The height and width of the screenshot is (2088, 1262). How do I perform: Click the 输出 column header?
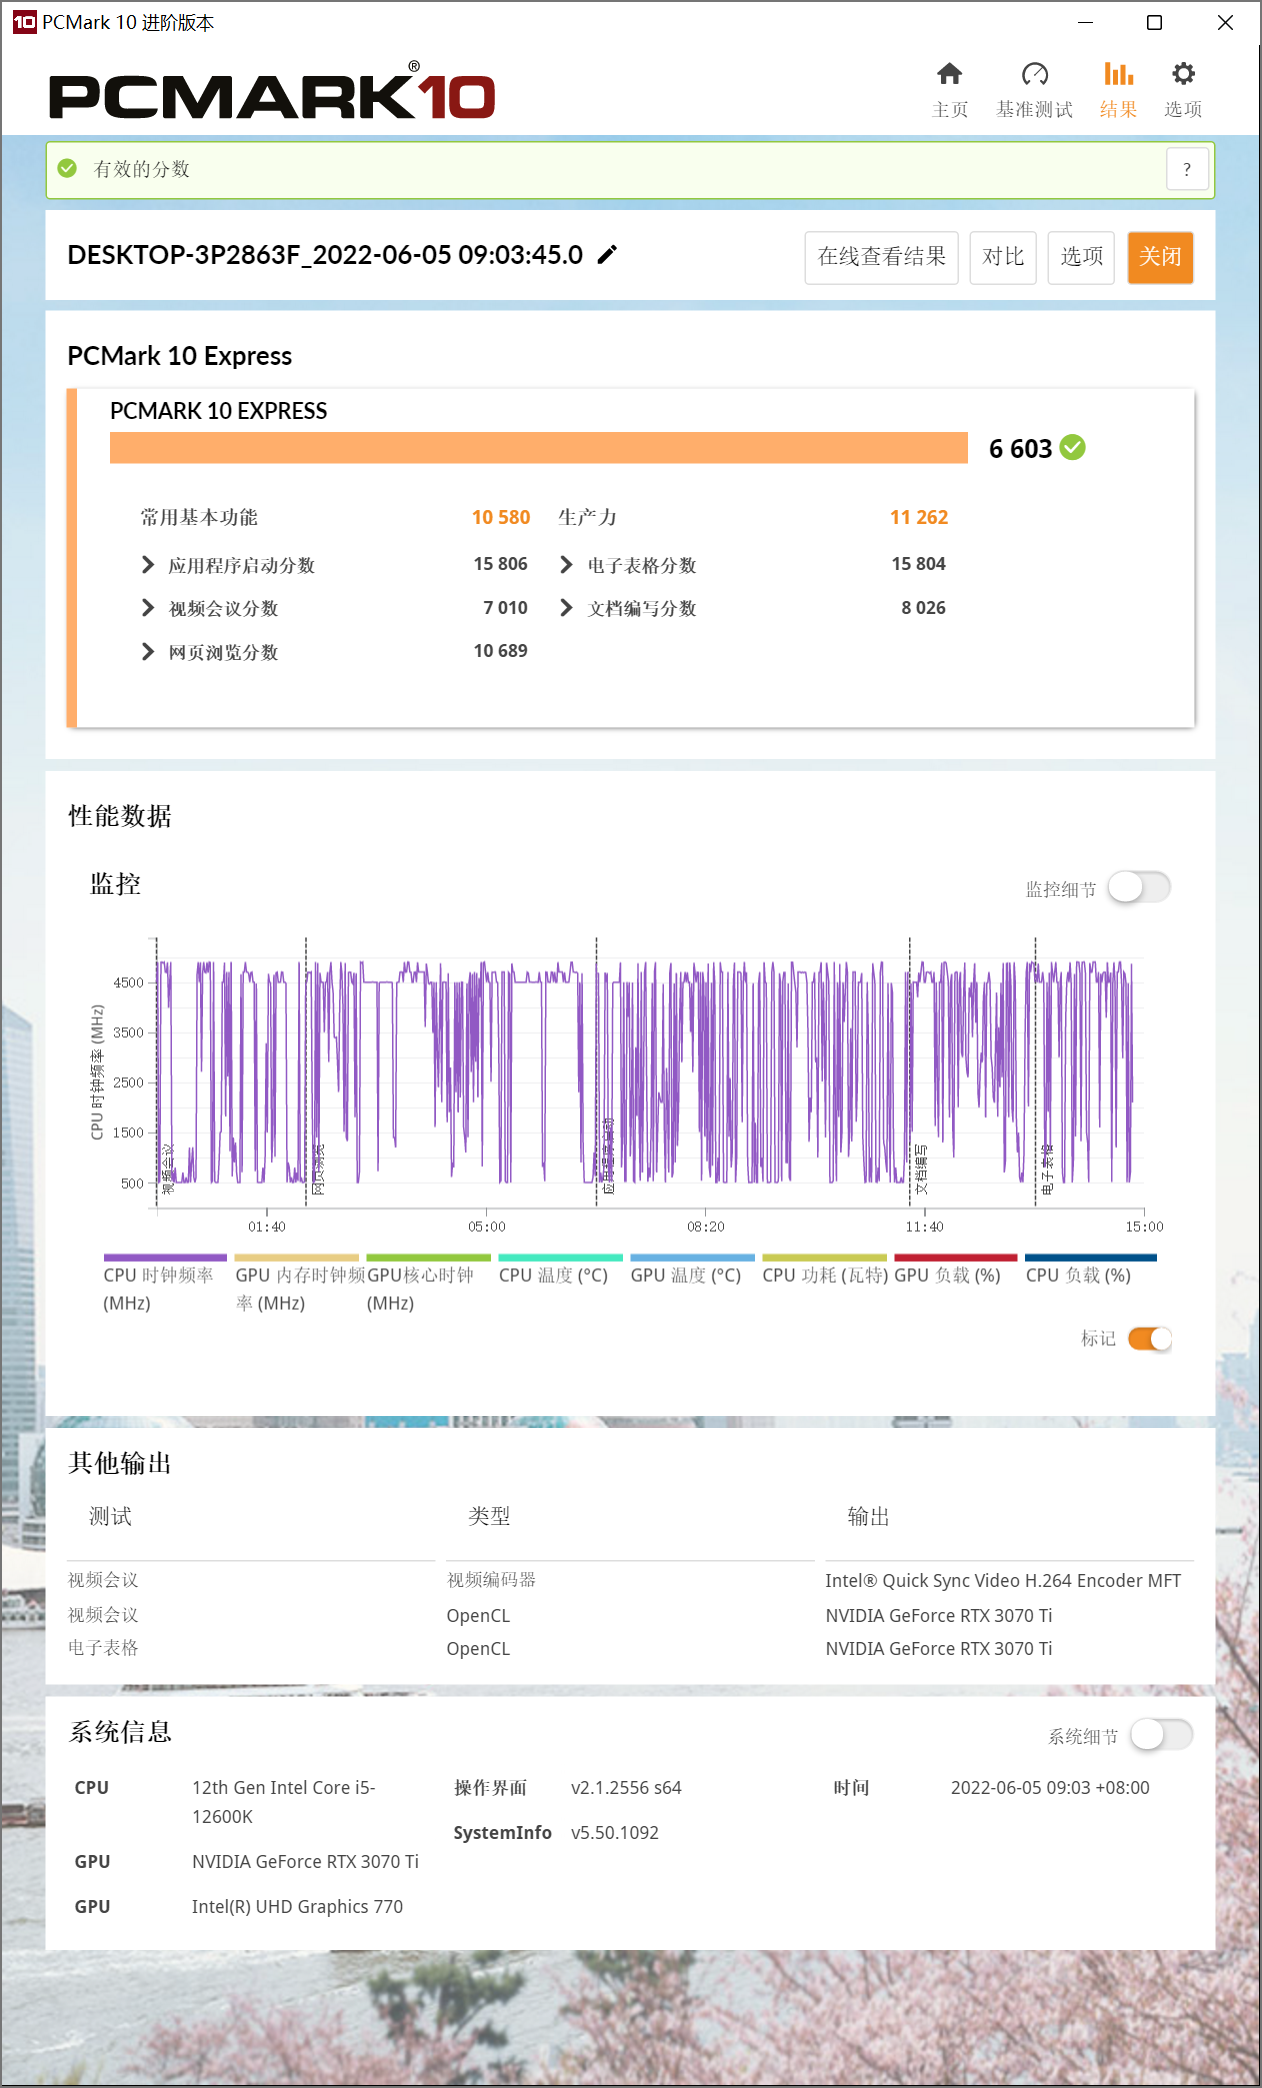click(868, 1517)
